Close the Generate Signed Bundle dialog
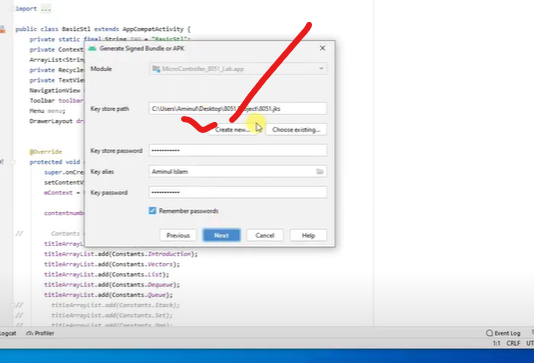Image resolution: width=534 pixels, height=363 pixels. (x=322, y=48)
